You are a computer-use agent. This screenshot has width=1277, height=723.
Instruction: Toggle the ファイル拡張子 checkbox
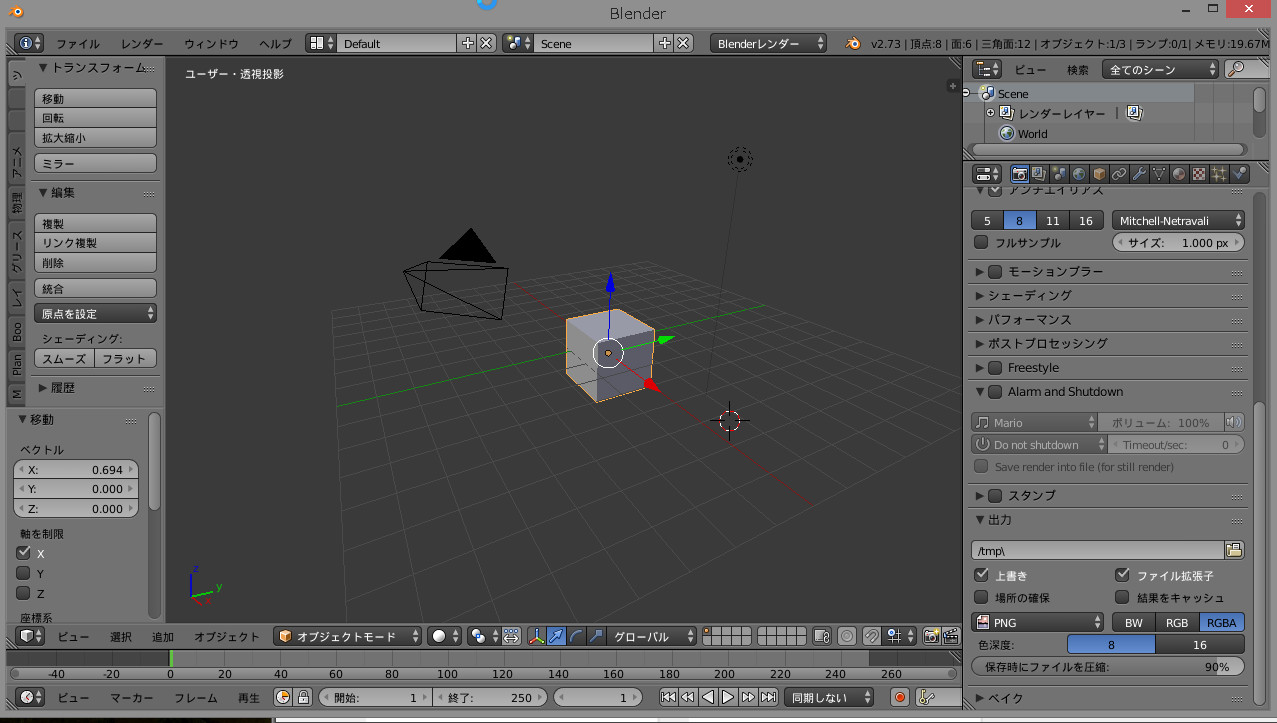(x=1122, y=575)
